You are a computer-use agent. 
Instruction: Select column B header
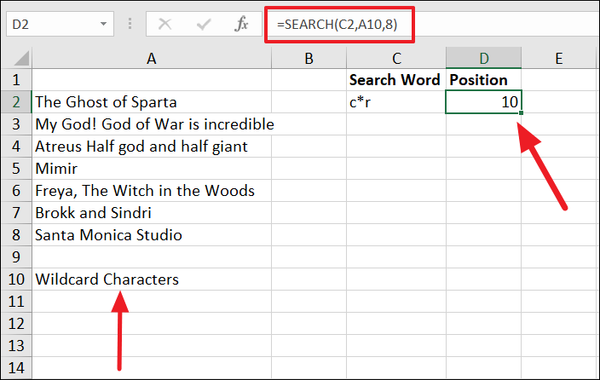tap(309, 58)
